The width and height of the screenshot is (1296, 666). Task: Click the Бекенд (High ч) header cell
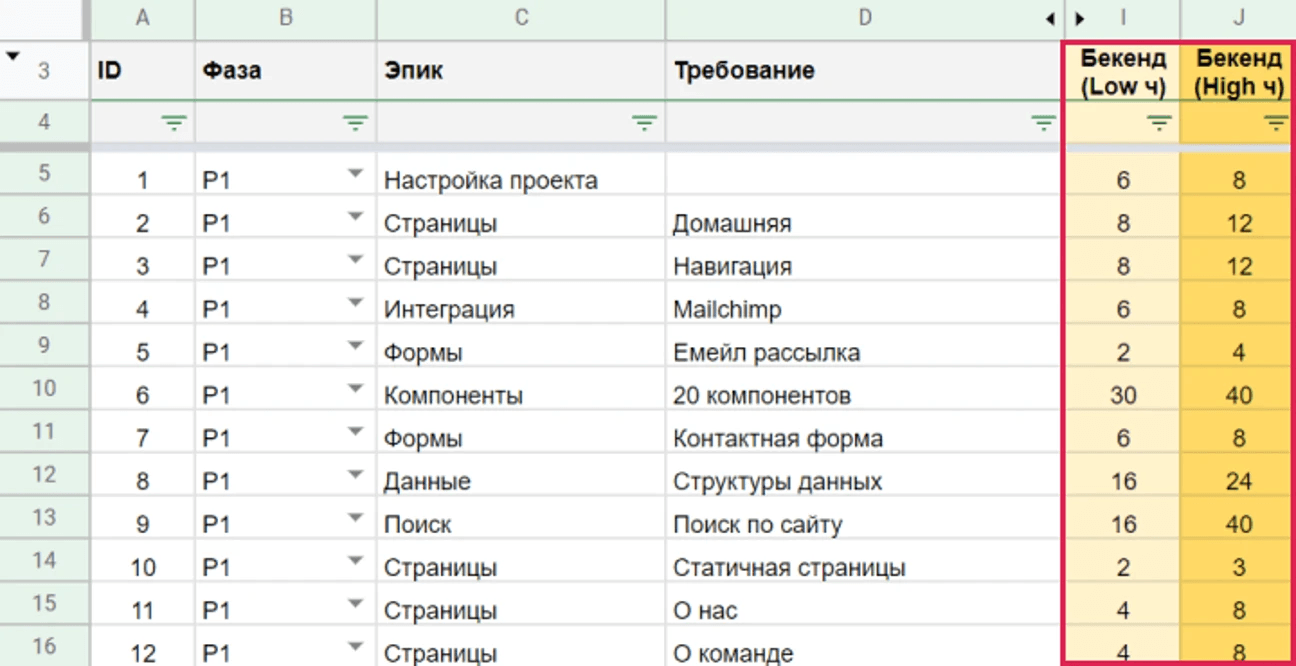click(x=1238, y=72)
